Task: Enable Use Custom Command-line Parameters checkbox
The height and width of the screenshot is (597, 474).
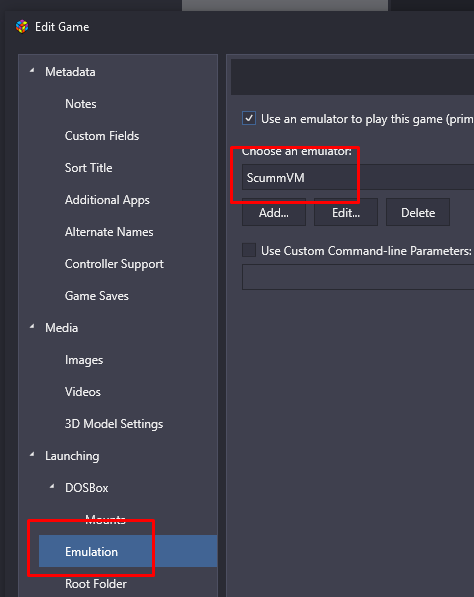Action: [249, 250]
